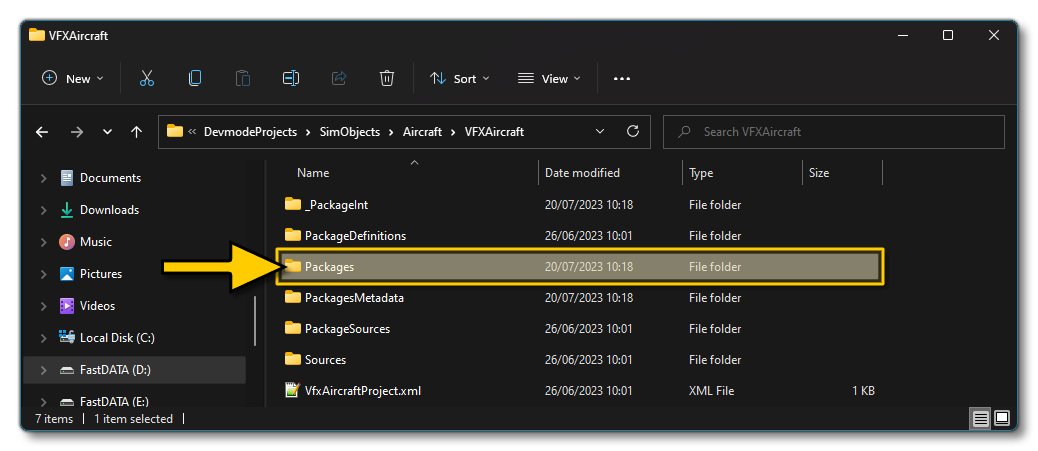Refresh the current folder view
The width and height of the screenshot is (1038, 451).
[632, 131]
